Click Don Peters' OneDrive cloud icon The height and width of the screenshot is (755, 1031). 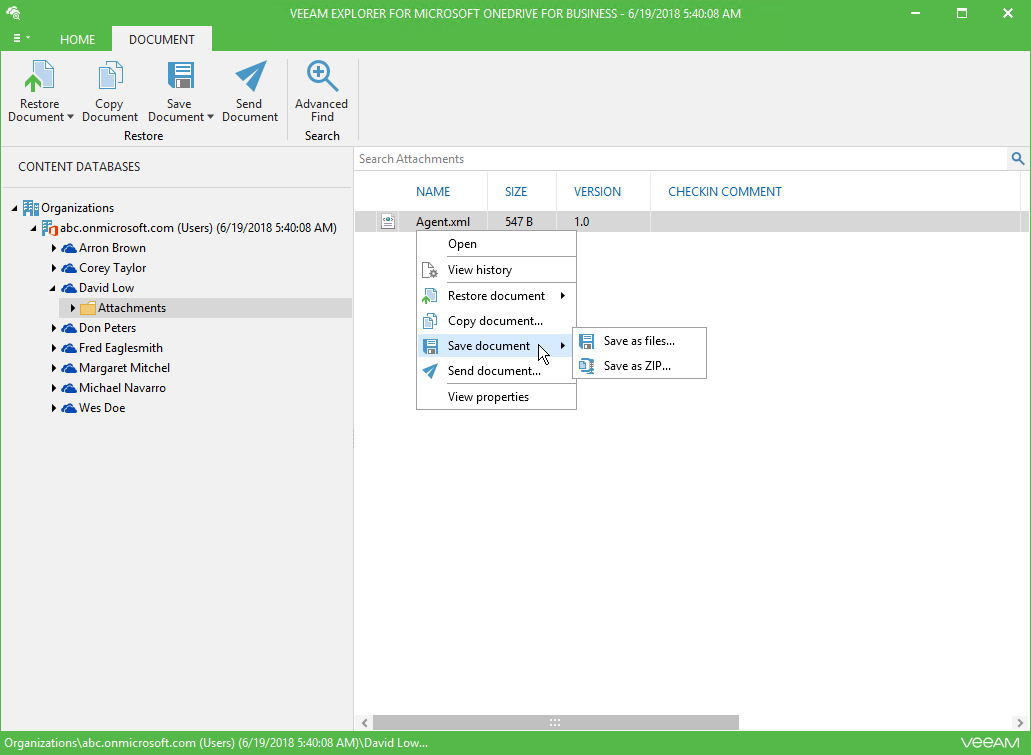click(68, 328)
